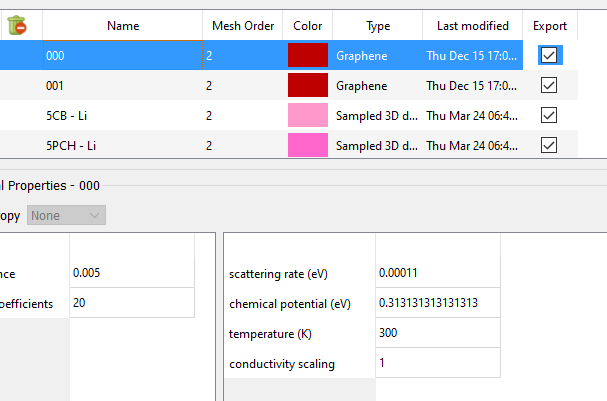Pick the red color swatch of 000
The image size is (607, 401).
click(x=308, y=56)
